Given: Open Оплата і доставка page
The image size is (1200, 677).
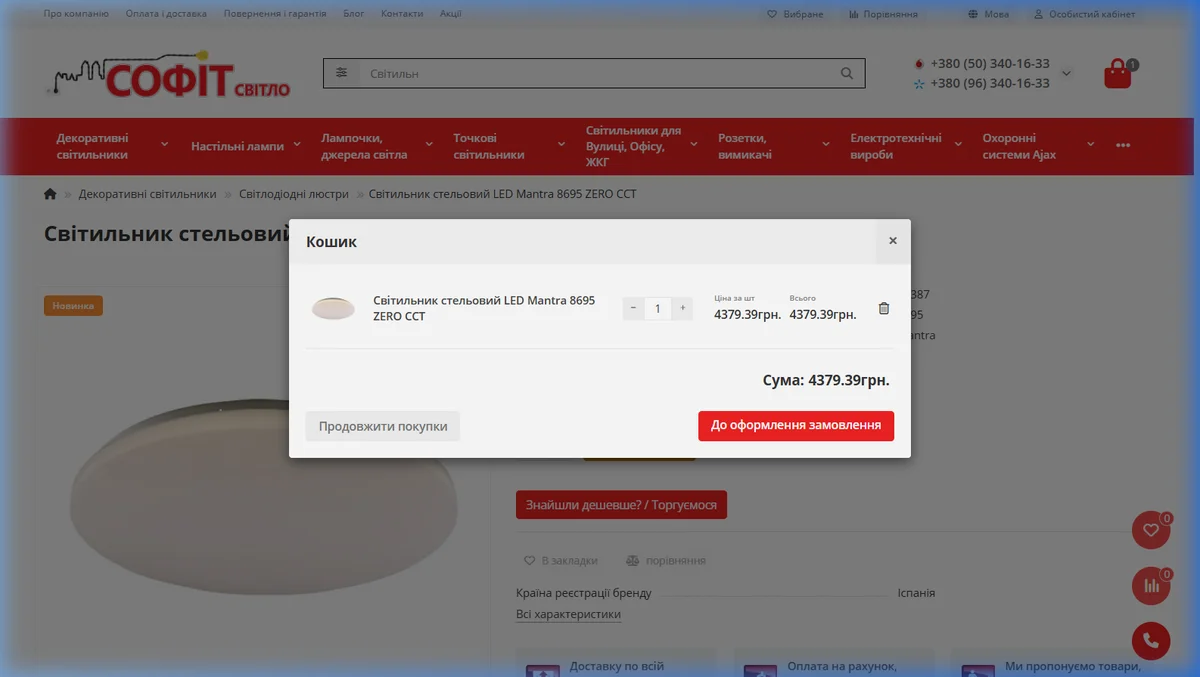Looking at the screenshot, I should point(166,14).
